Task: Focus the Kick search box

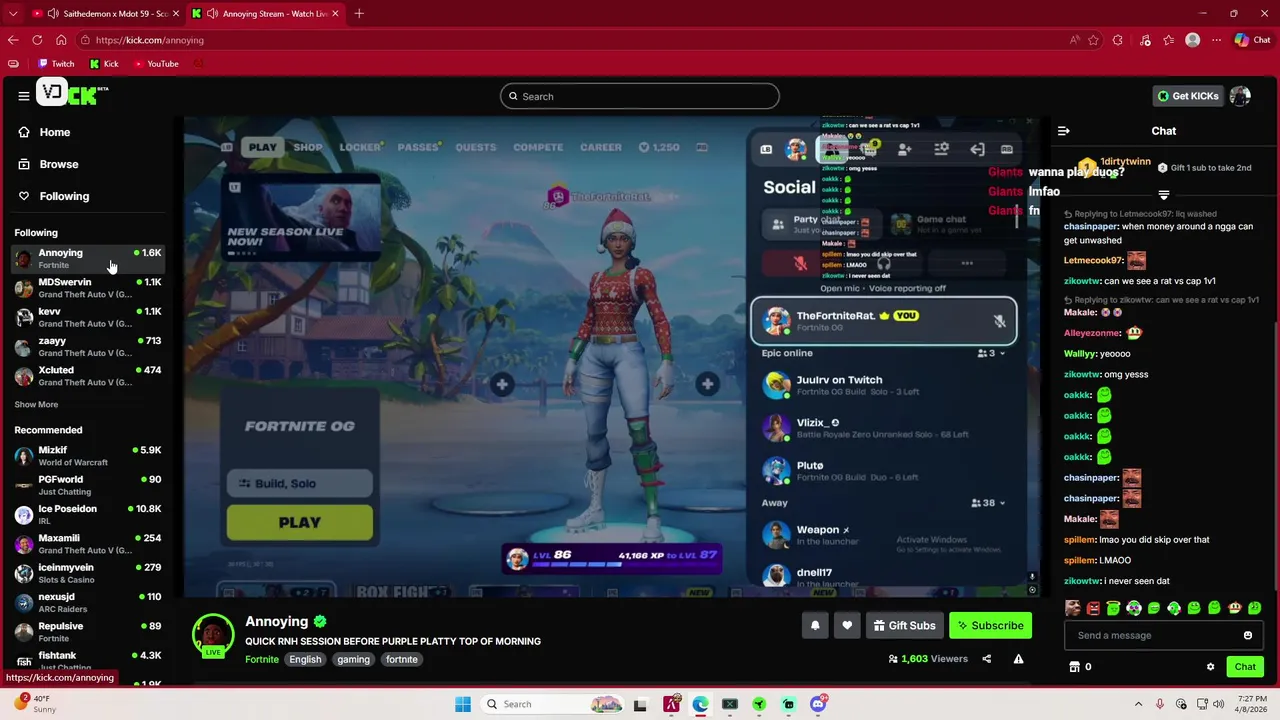Action: point(640,96)
